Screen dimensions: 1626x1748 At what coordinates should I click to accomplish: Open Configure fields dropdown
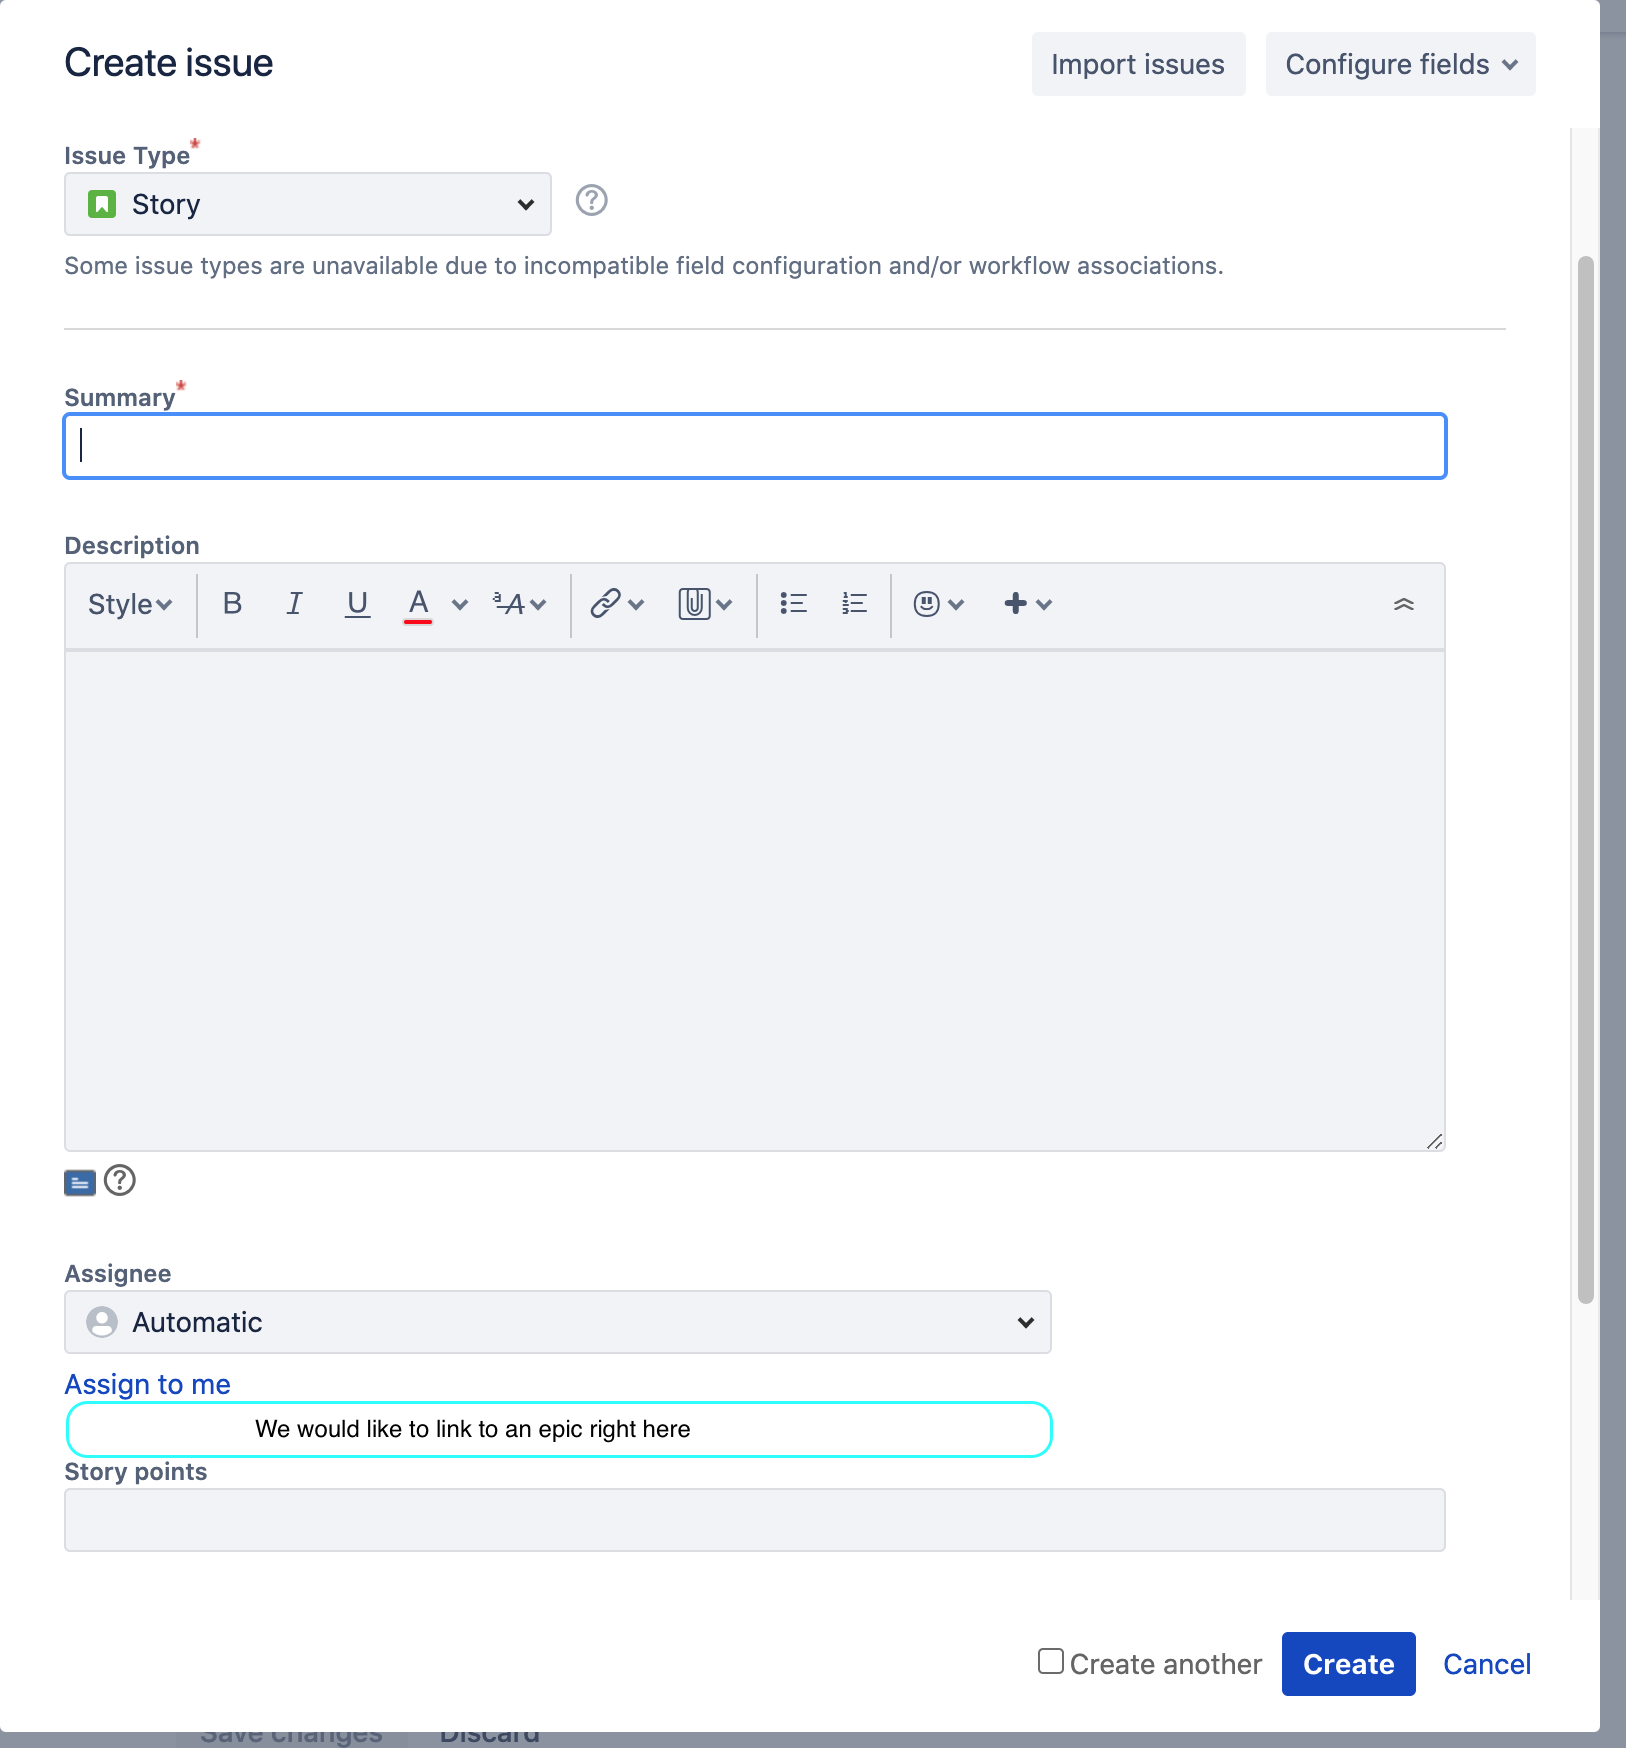pyautogui.click(x=1401, y=64)
